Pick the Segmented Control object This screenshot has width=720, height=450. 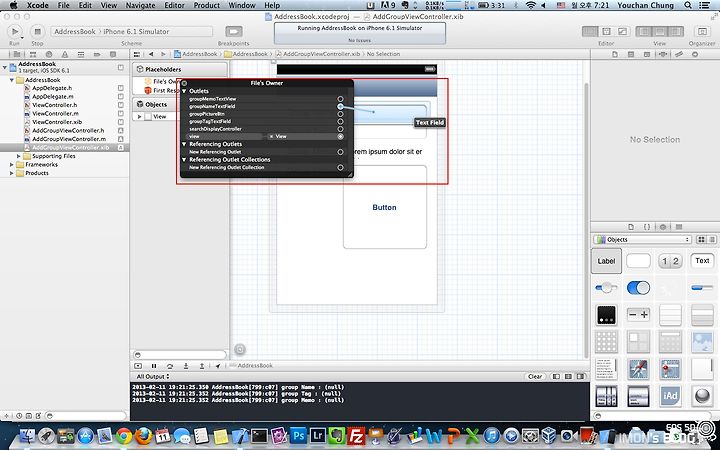[670, 261]
